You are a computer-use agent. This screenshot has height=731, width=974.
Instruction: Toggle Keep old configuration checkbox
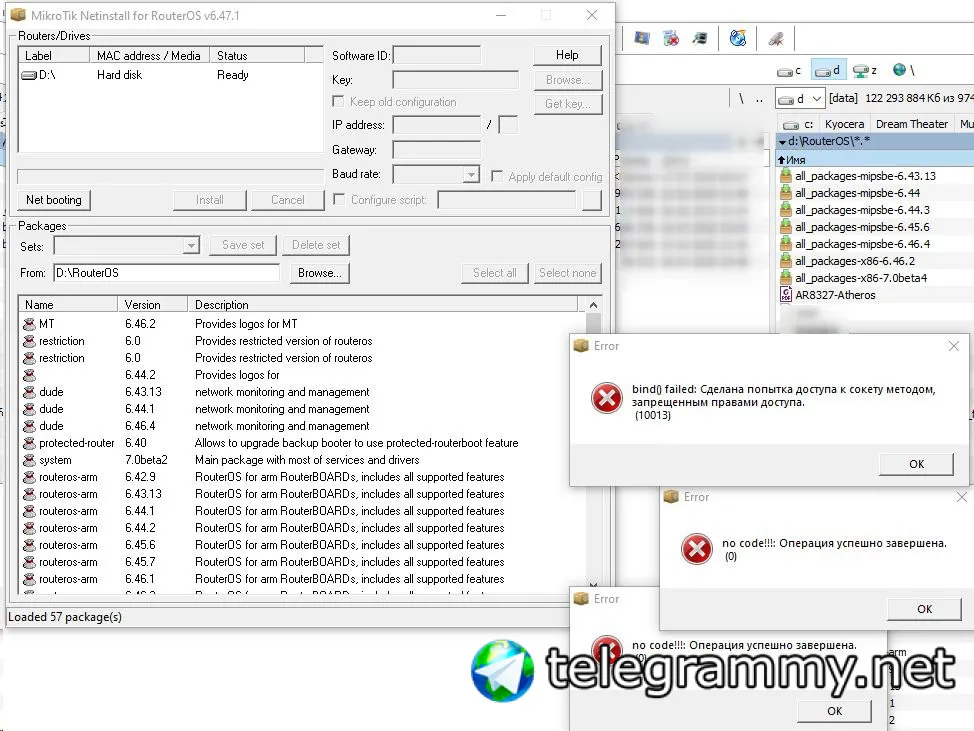(x=339, y=101)
